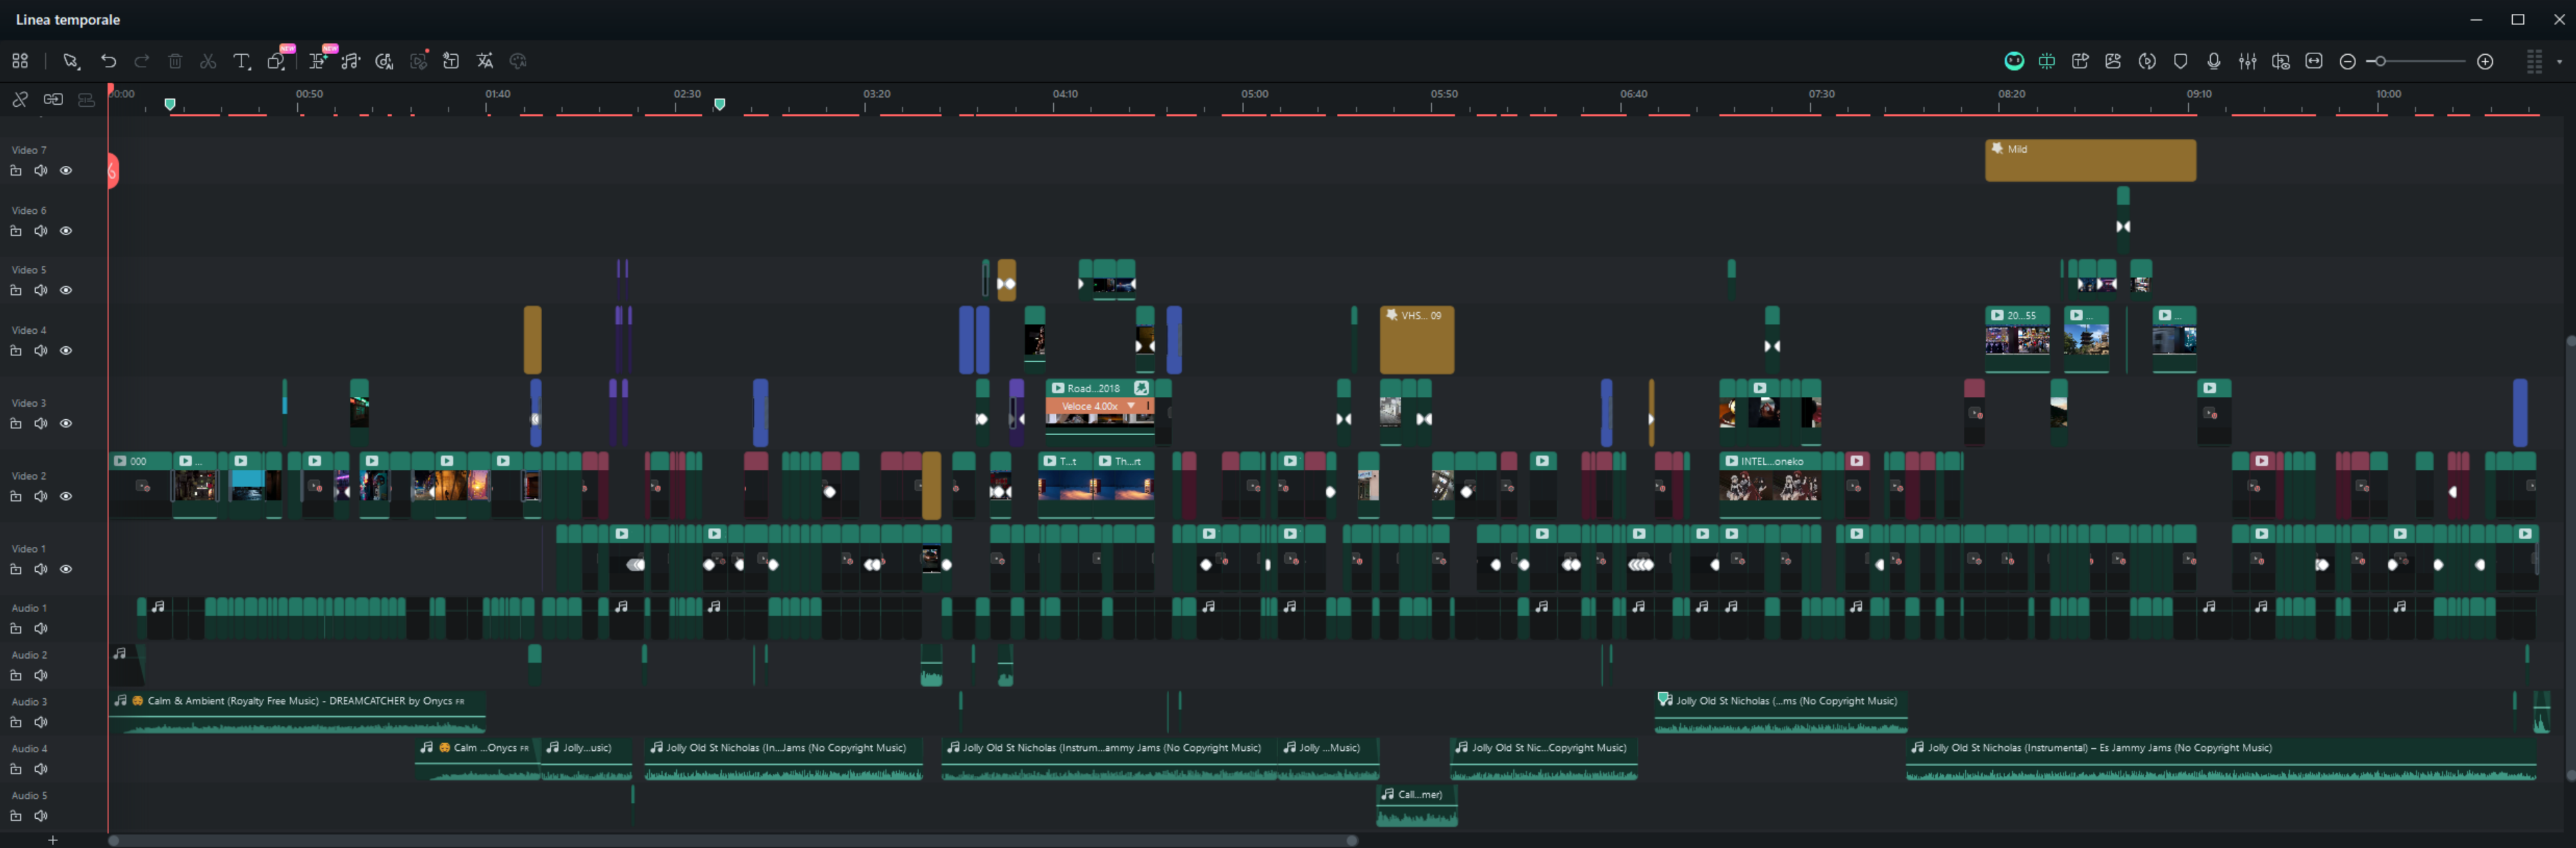
Task: Select the INTEL...oneko clip on Video 2
Action: 1769,485
